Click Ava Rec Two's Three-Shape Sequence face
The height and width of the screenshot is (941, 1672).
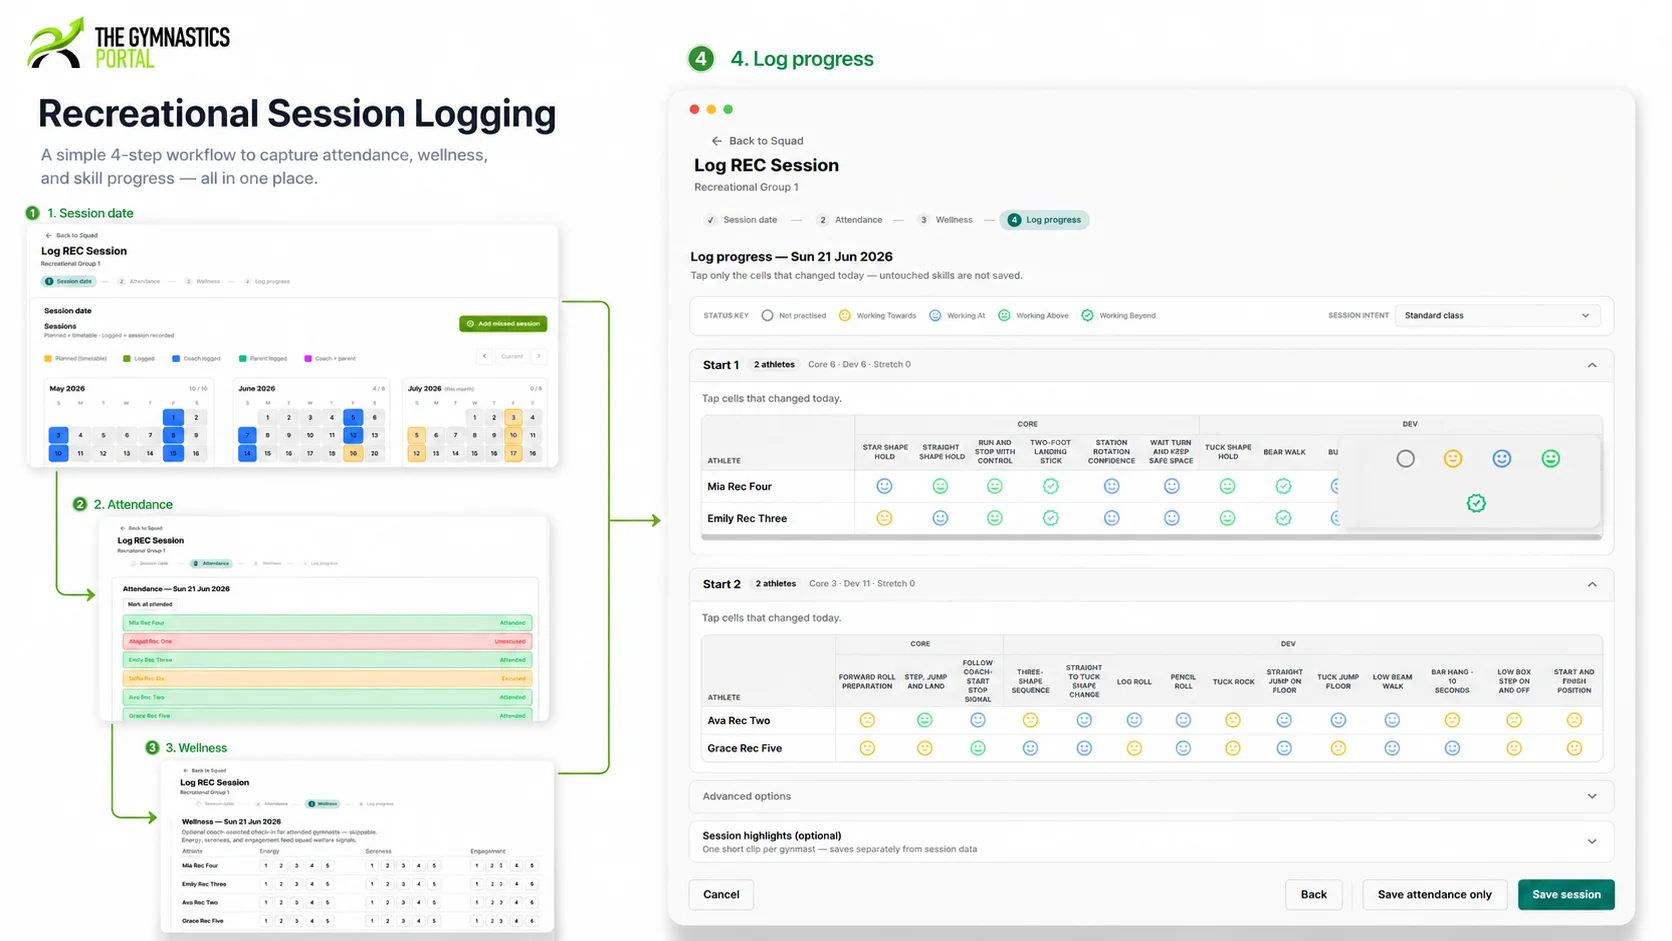[x=1030, y=720]
